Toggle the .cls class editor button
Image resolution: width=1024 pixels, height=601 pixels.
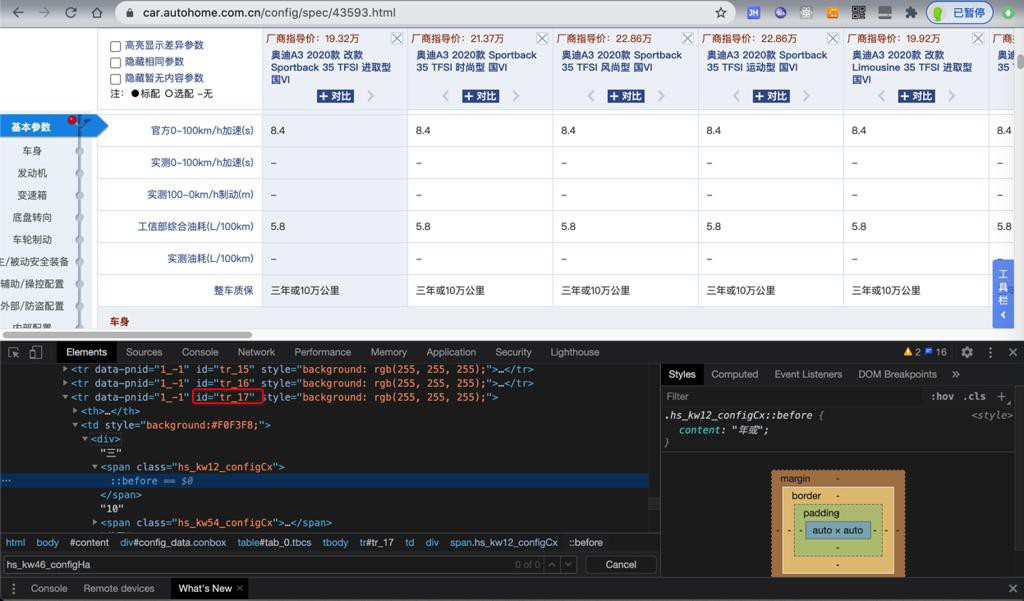[974, 396]
